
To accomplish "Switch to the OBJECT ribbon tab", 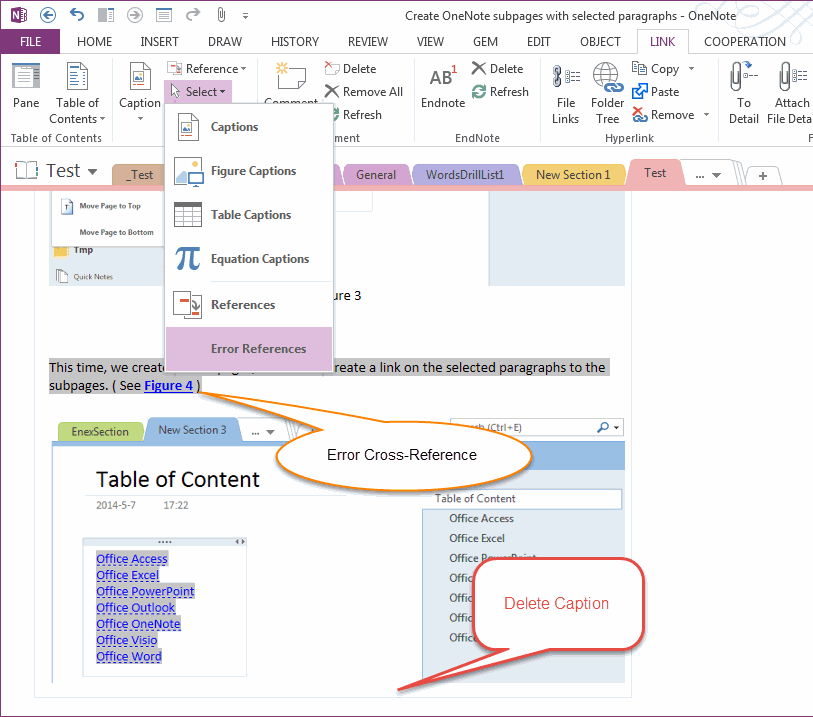I will [600, 41].
